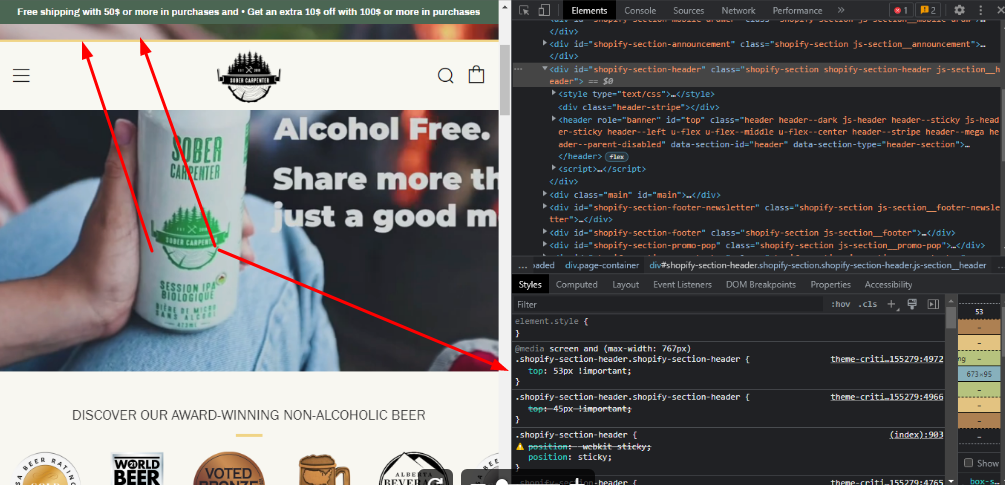Image resolution: width=1005 pixels, height=485 pixels.
Task: Expand the shopify-section-footer div node
Action: coord(545,232)
